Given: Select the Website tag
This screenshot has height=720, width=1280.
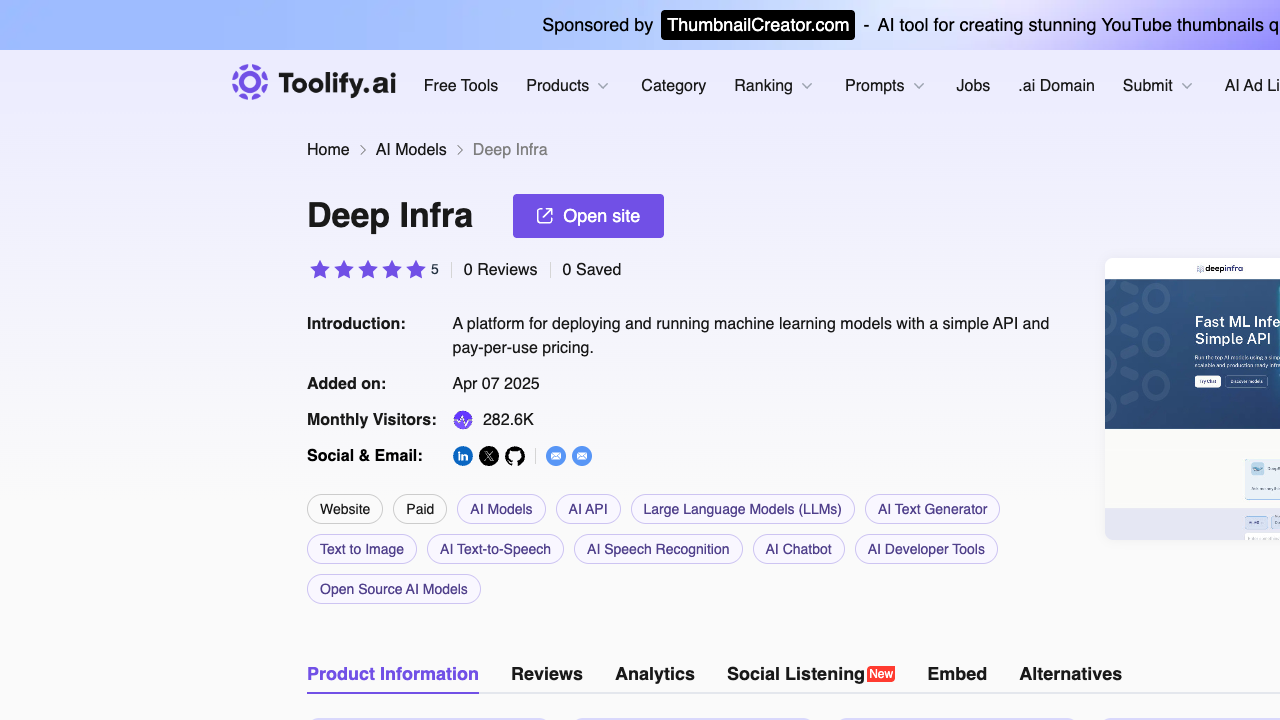Looking at the screenshot, I should point(345,509).
